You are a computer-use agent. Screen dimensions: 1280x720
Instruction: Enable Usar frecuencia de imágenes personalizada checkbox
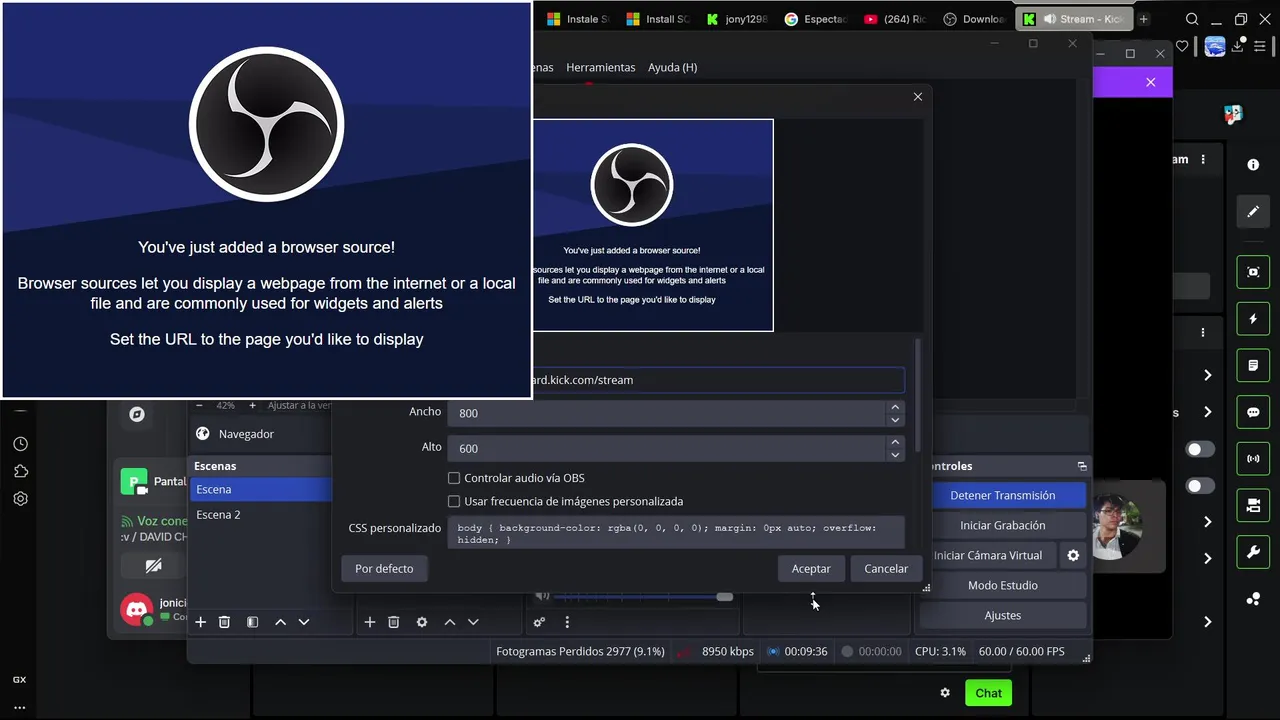point(454,501)
